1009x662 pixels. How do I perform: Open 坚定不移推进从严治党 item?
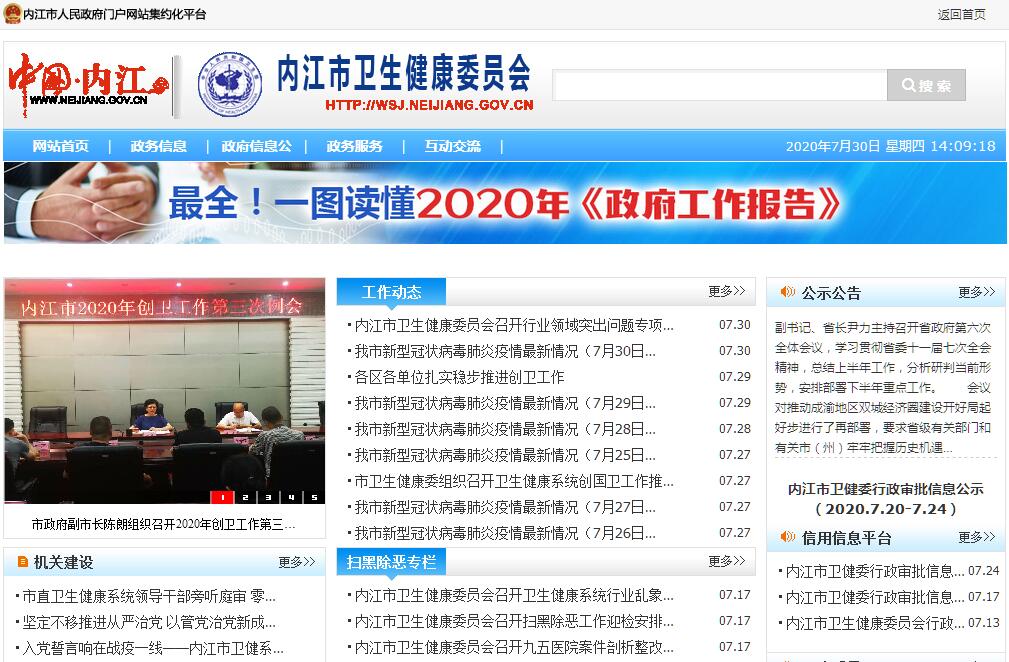tap(149, 622)
